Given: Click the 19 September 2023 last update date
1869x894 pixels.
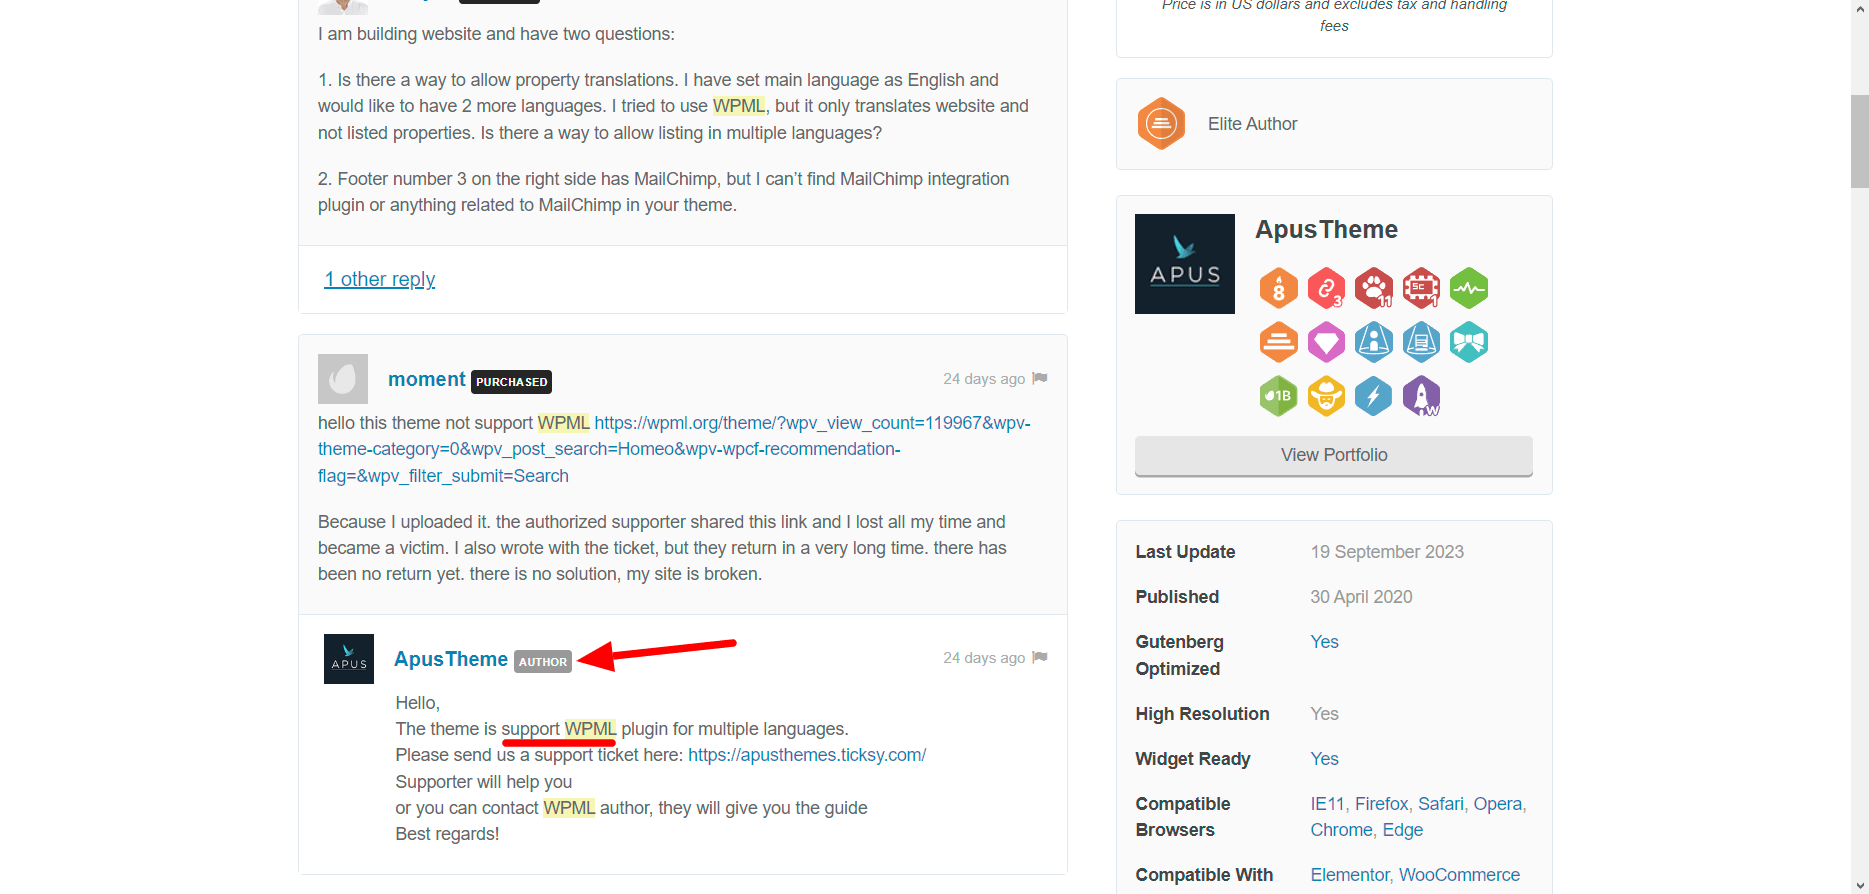Looking at the screenshot, I should click(1387, 552).
